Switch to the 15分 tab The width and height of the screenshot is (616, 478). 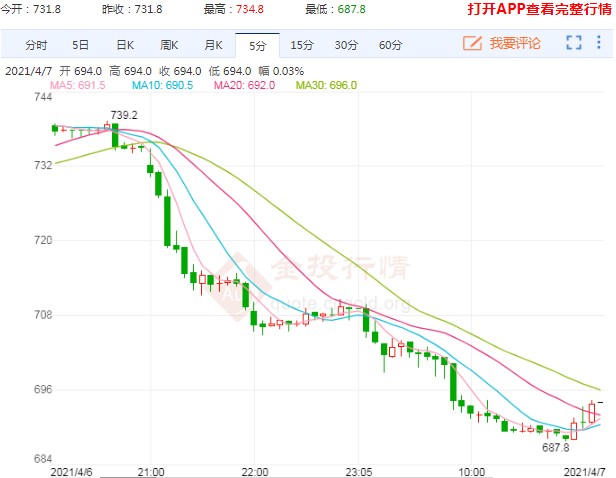(x=302, y=45)
